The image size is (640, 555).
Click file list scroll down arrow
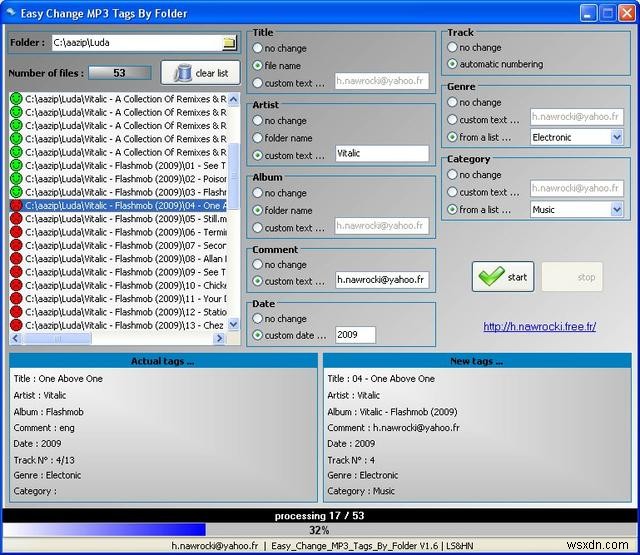click(x=233, y=324)
